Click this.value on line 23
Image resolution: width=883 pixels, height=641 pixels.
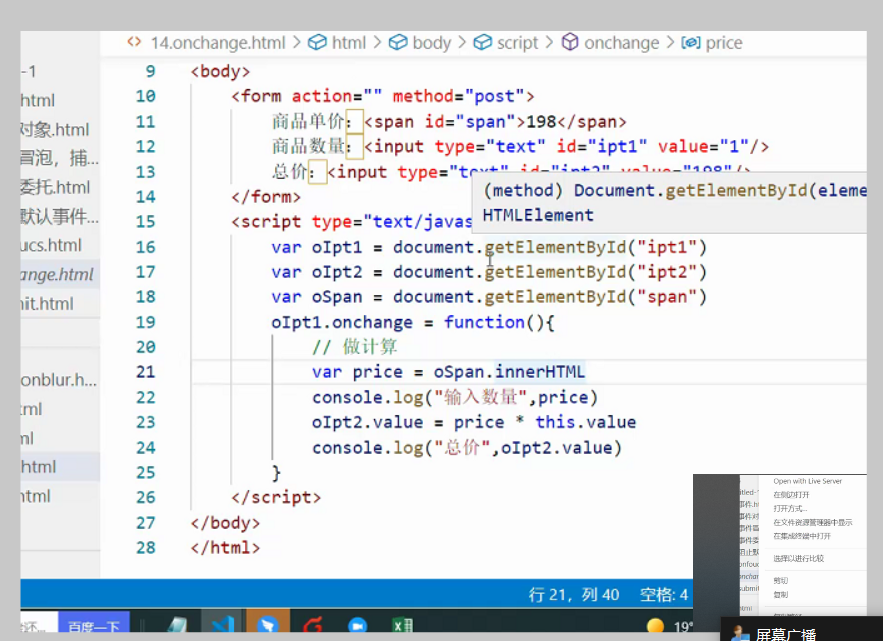[586, 422]
